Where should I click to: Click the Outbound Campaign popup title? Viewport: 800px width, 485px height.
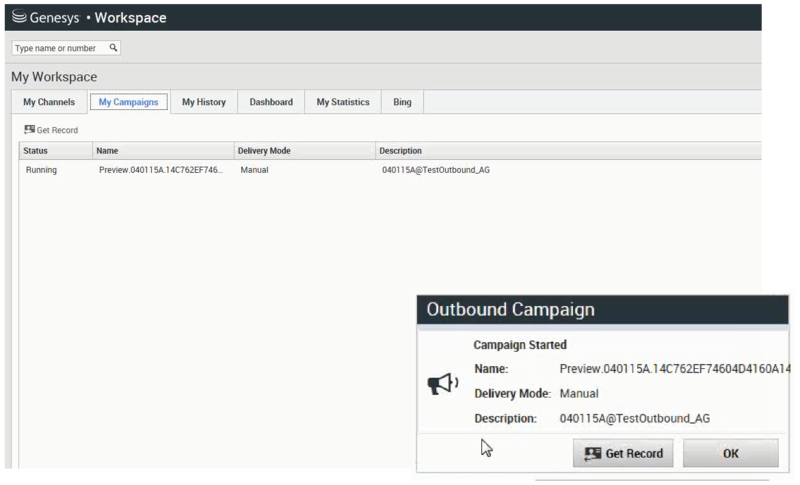[x=511, y=309]
